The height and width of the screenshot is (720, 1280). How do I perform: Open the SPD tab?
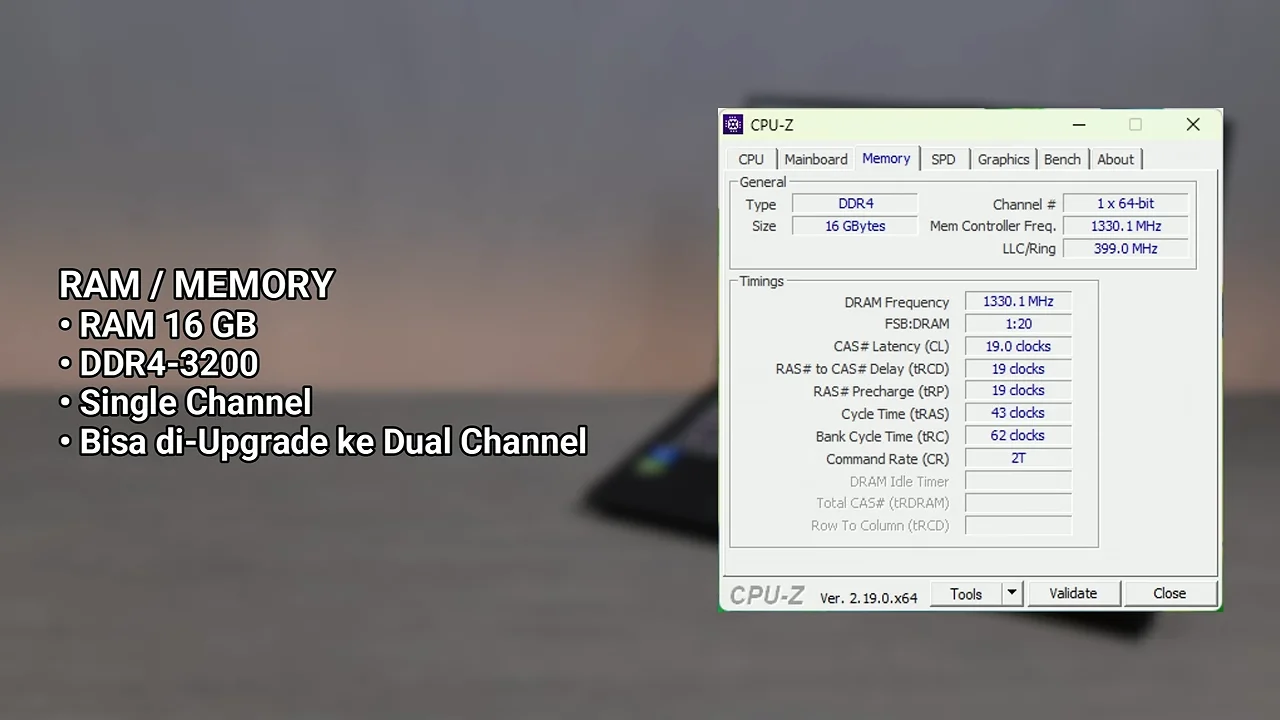click(943, 159)
